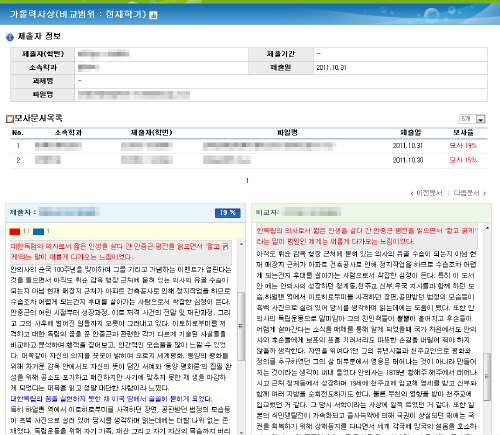500x435 pixels.
Task: Click the document icon beside 모사문서목록
Action: [x=10, y=119]
